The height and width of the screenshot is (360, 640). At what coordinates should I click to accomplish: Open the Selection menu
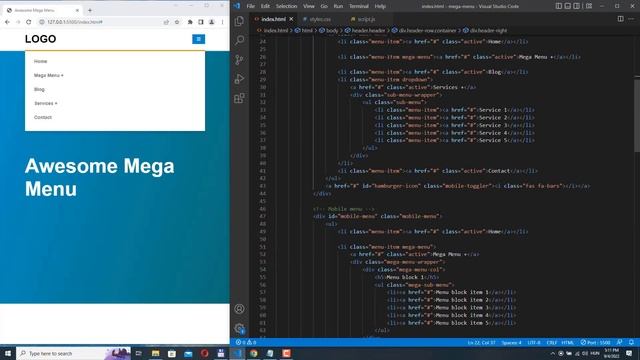point(286,6)
